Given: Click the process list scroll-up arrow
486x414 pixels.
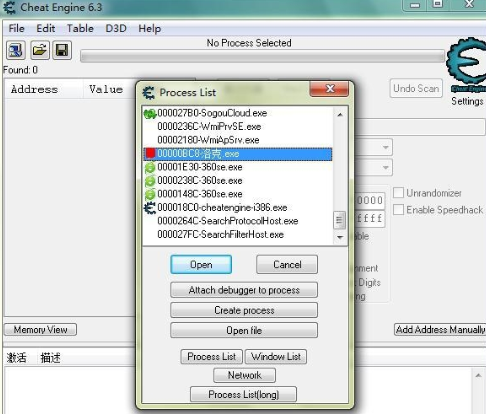Looking at the screenshot, I should pyautogui.click(x=340, y=115).
